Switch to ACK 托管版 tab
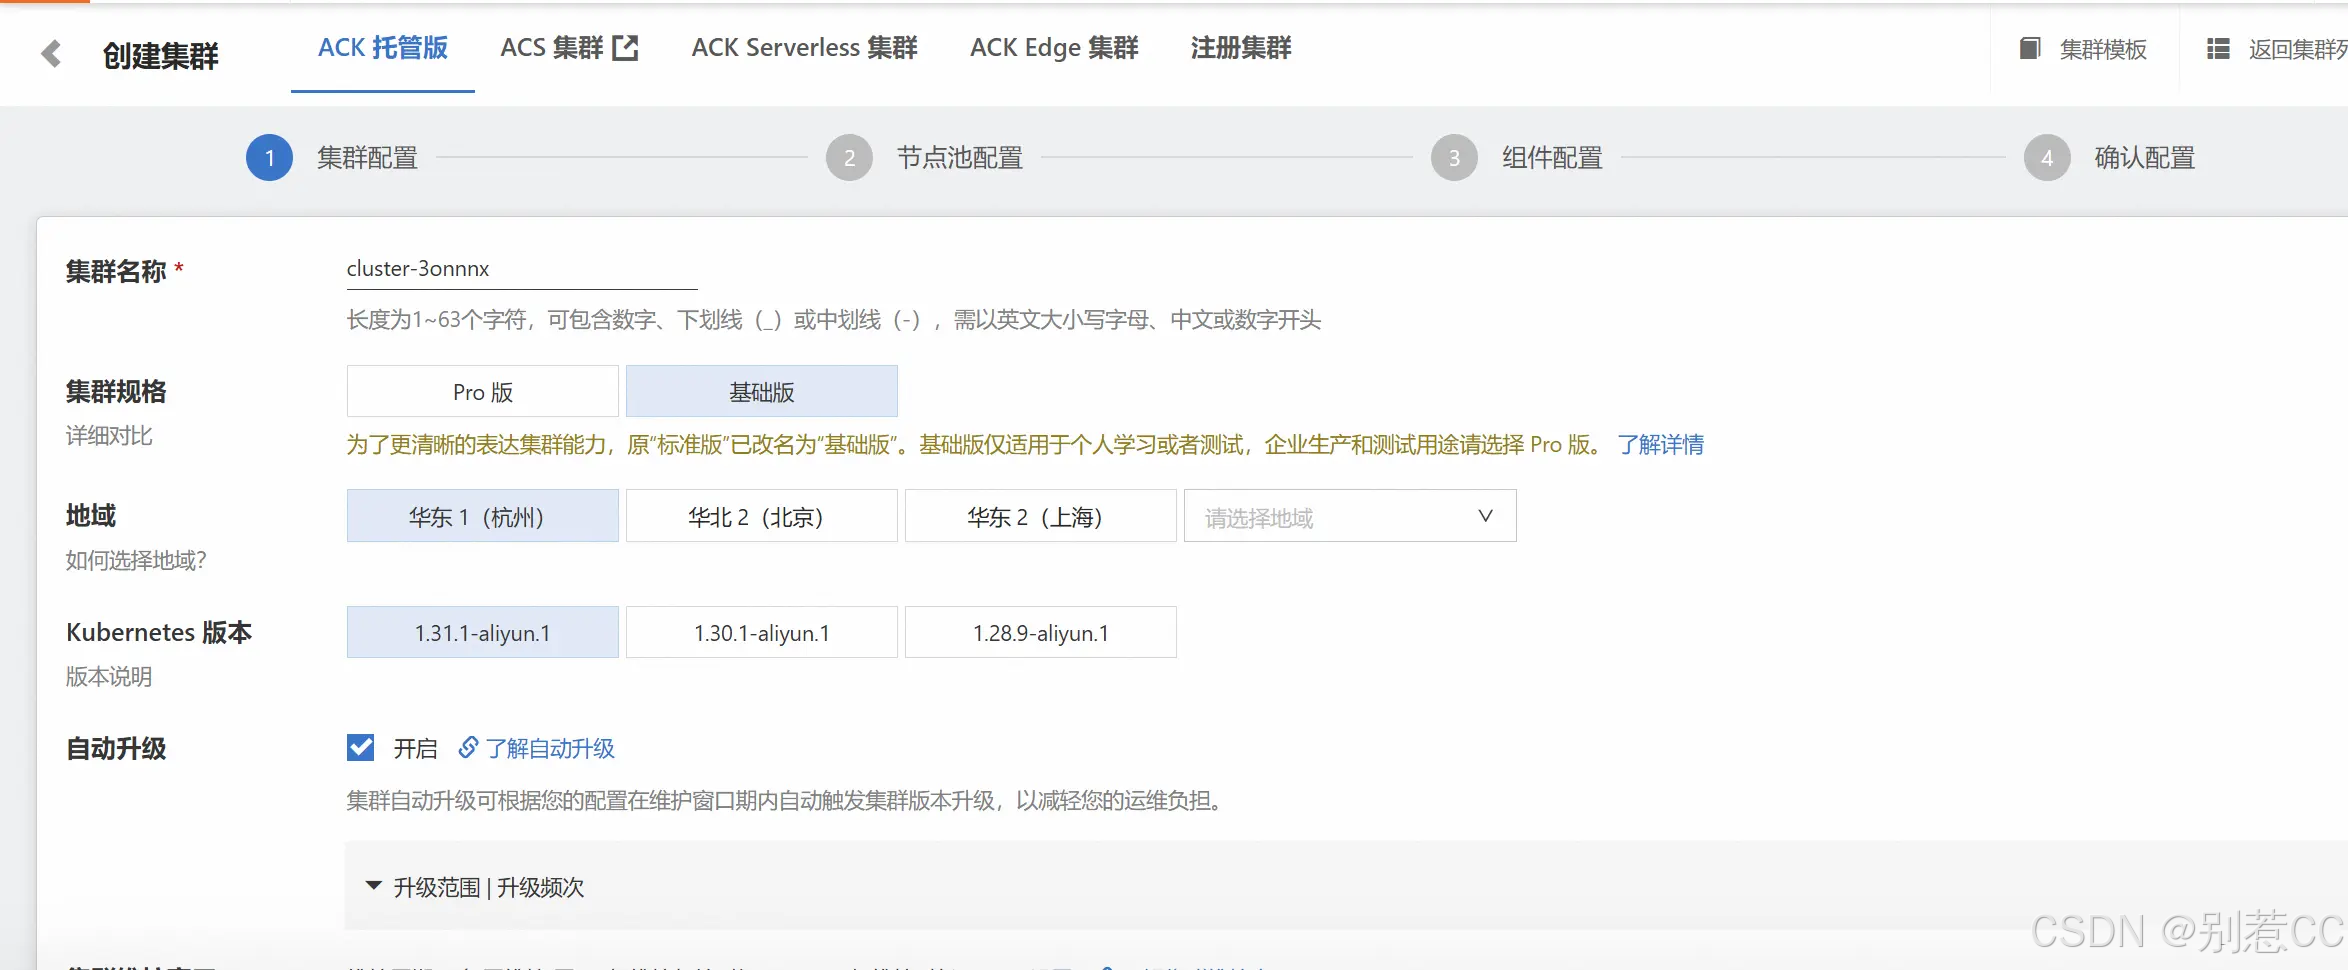Viewport: 2348px width, 970px height. [x=383, y=47]
